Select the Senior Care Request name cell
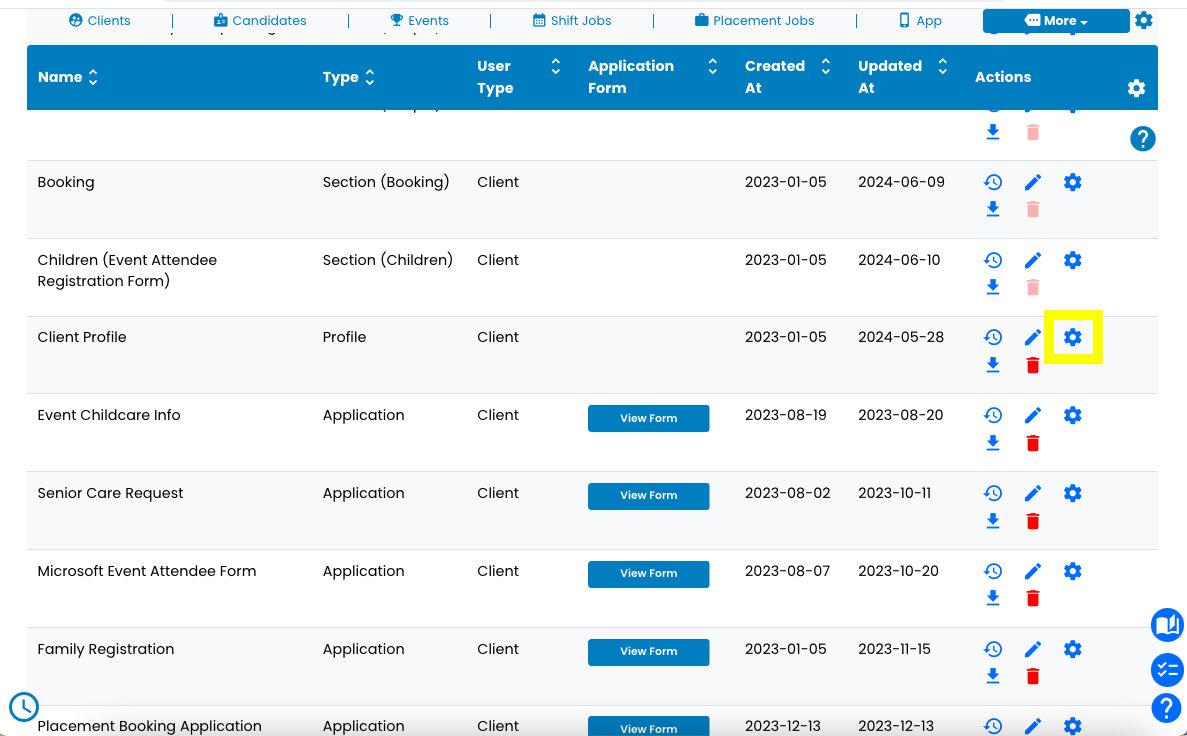Image resolution: width=1187 pixels, height=736 pixels. [111, 493]
